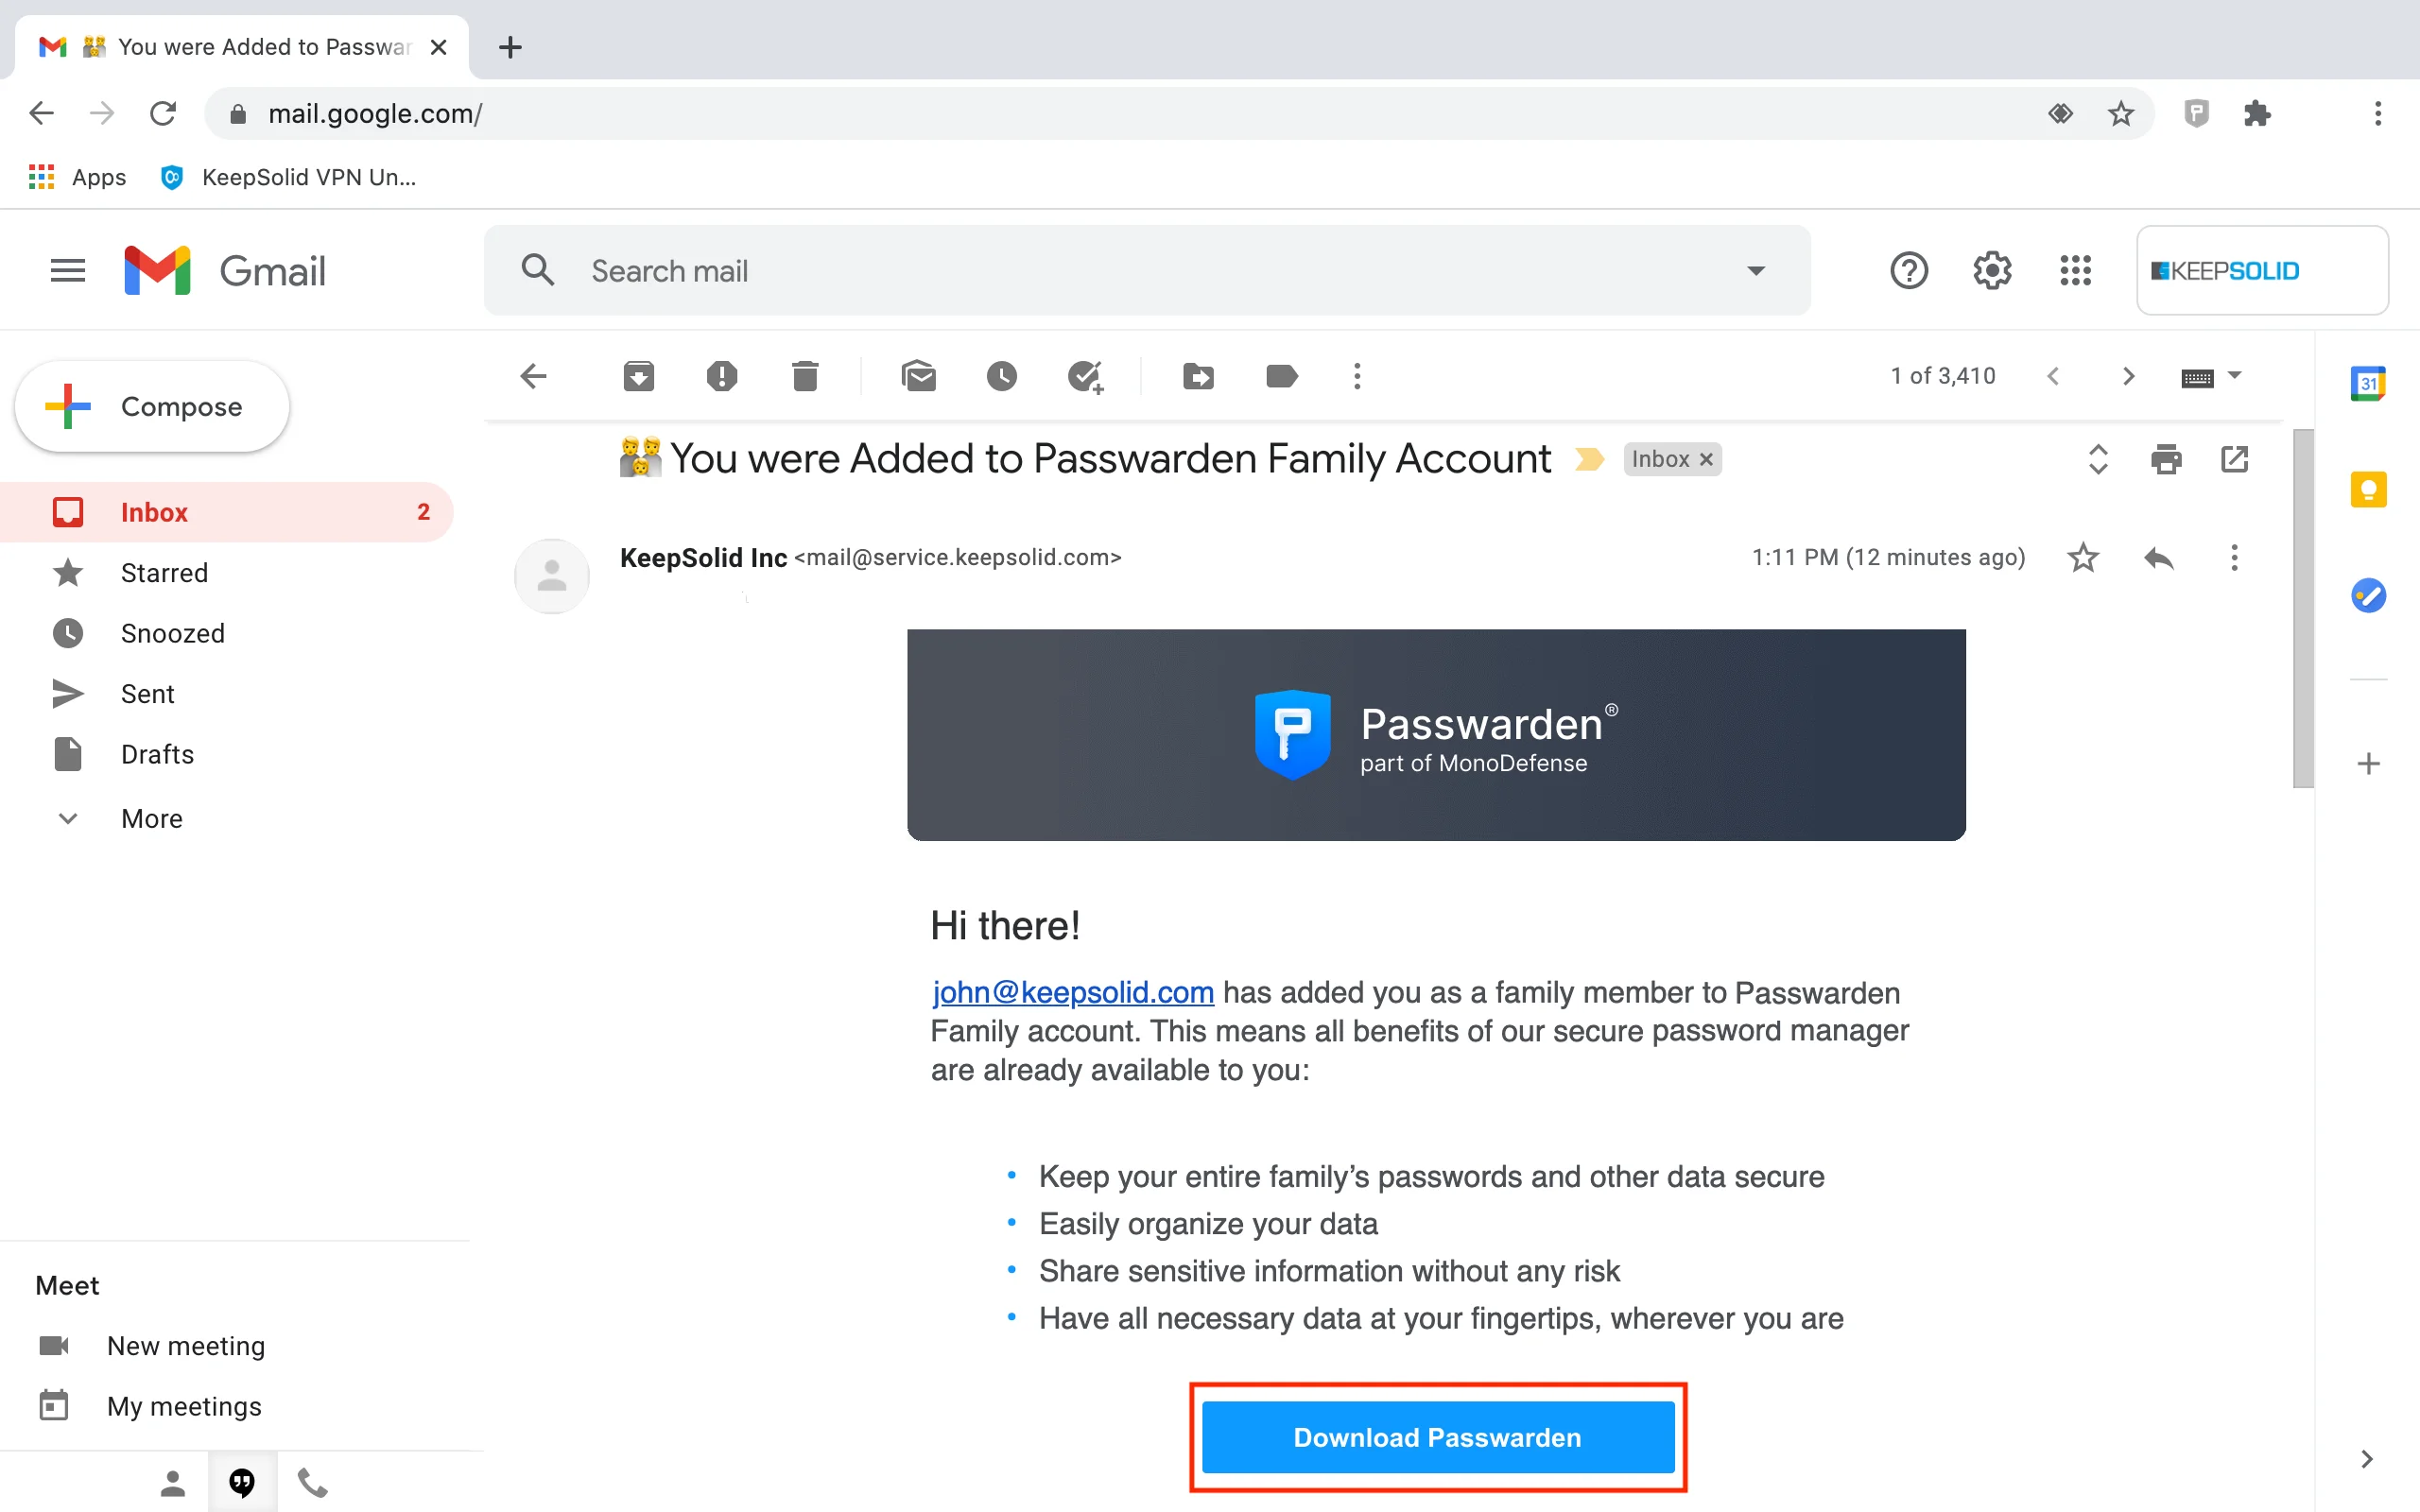The image size is (2420, 1512).
Task: Delete the email with trash icon
Action: click(805, 377)
